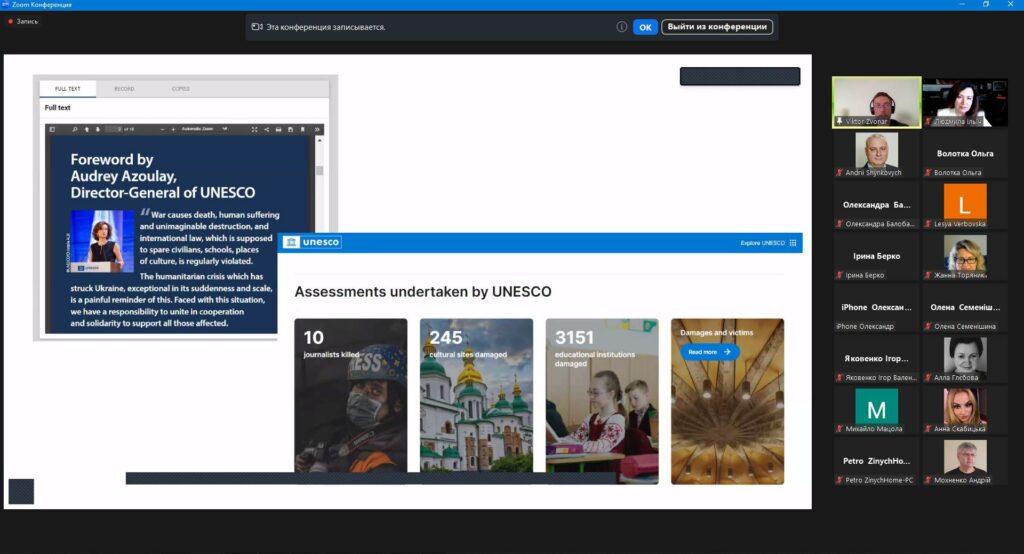The width and height of the screenshot is (1024, 554).
Task: Open the PDF find magnifier tool
Action: click(74, 129)
